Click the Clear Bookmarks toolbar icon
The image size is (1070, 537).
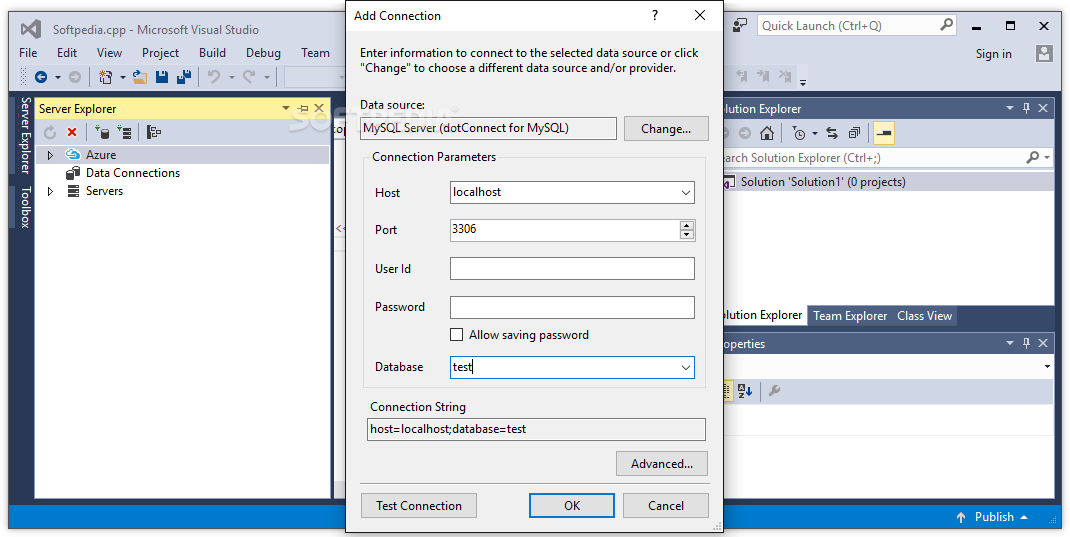tap(785, 76)
